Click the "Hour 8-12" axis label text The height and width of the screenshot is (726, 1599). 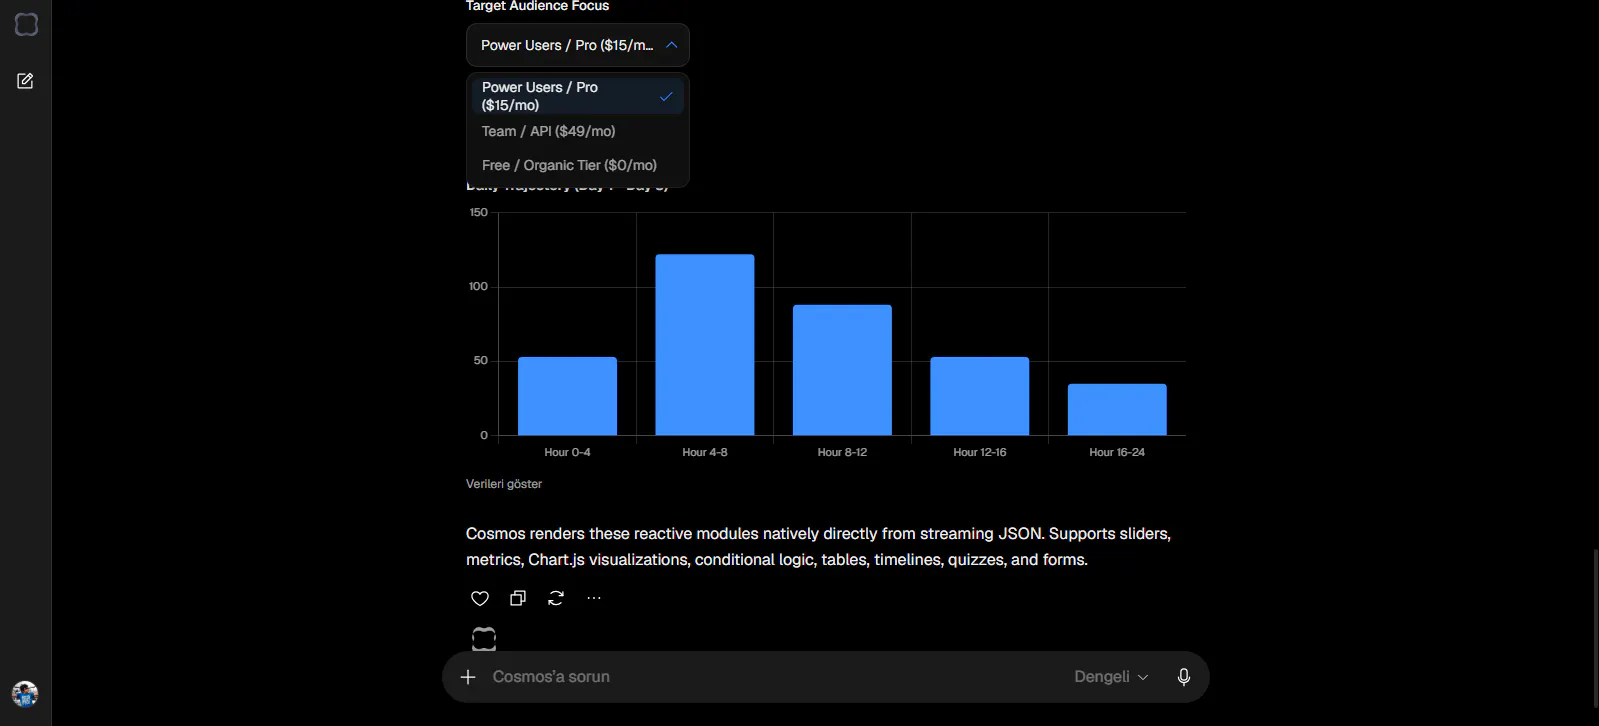pyautogui.click(x=842, y=453)
